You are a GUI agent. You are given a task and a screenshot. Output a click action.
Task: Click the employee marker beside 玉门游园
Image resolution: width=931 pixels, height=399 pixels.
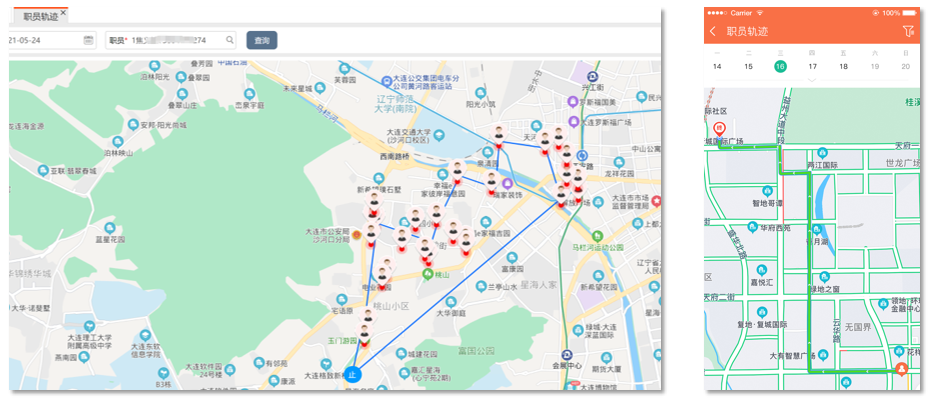point(365,332)
